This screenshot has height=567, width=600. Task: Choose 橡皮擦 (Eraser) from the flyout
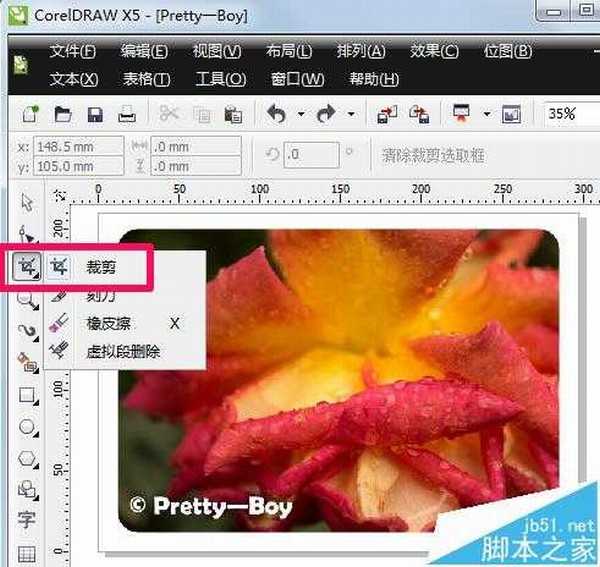108,323
